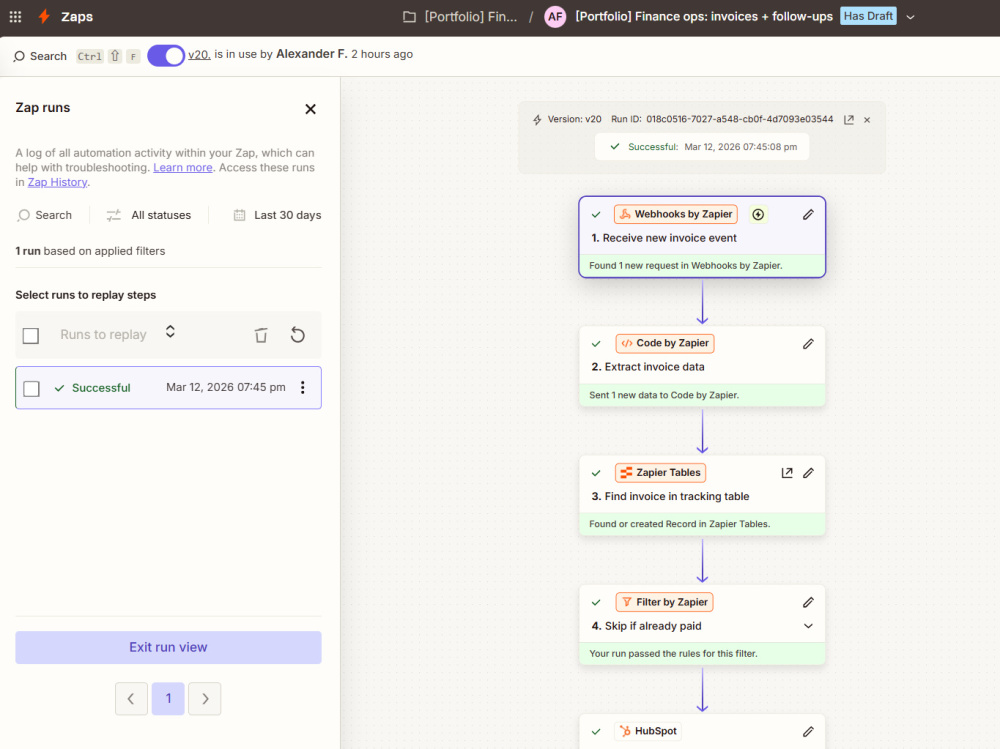Image resolution: width=1000 pixels, height=749 pixels.
Task: Click the Has Draft badge
Action: click(868, 16)
